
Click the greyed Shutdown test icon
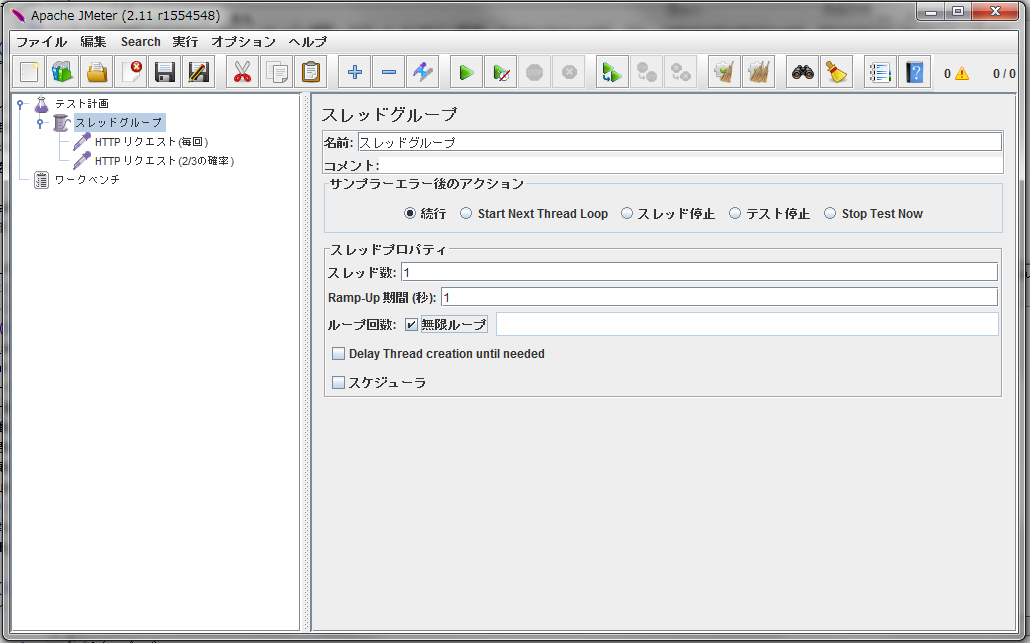point(569,72)
